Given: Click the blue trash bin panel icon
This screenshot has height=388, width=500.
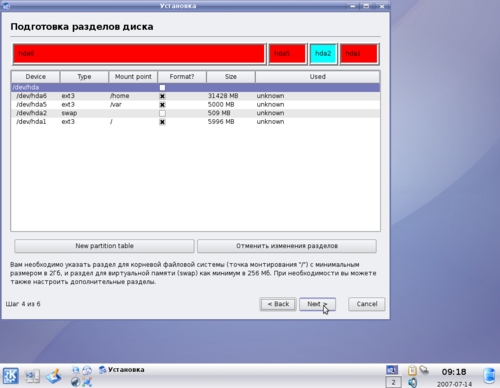Looking at the screenshot, I should (489, 376).
